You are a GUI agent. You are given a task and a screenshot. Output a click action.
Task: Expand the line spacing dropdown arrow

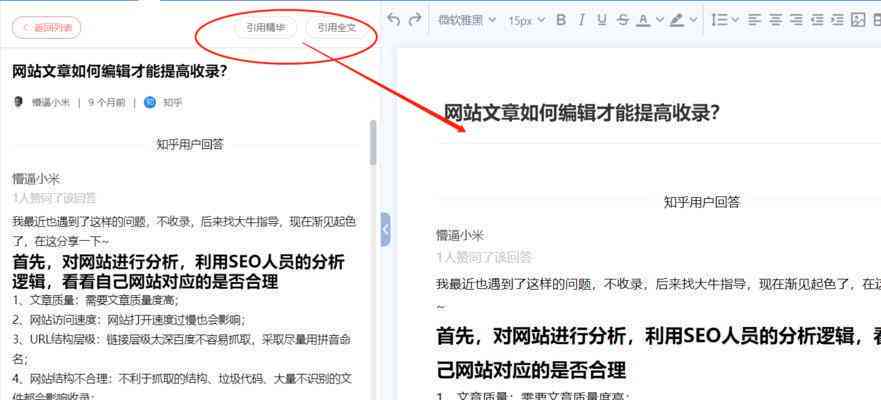tap(735, 20)
